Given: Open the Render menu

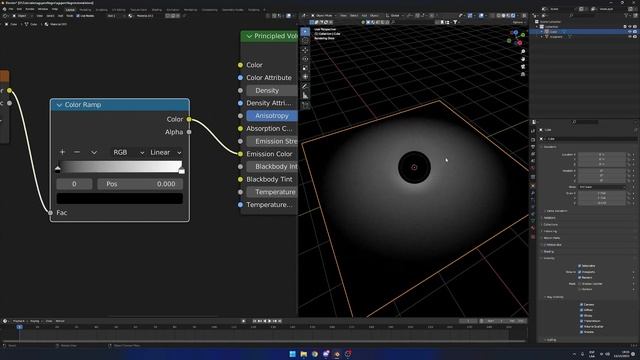Looking at the screenshot, I should coord(30,9).
